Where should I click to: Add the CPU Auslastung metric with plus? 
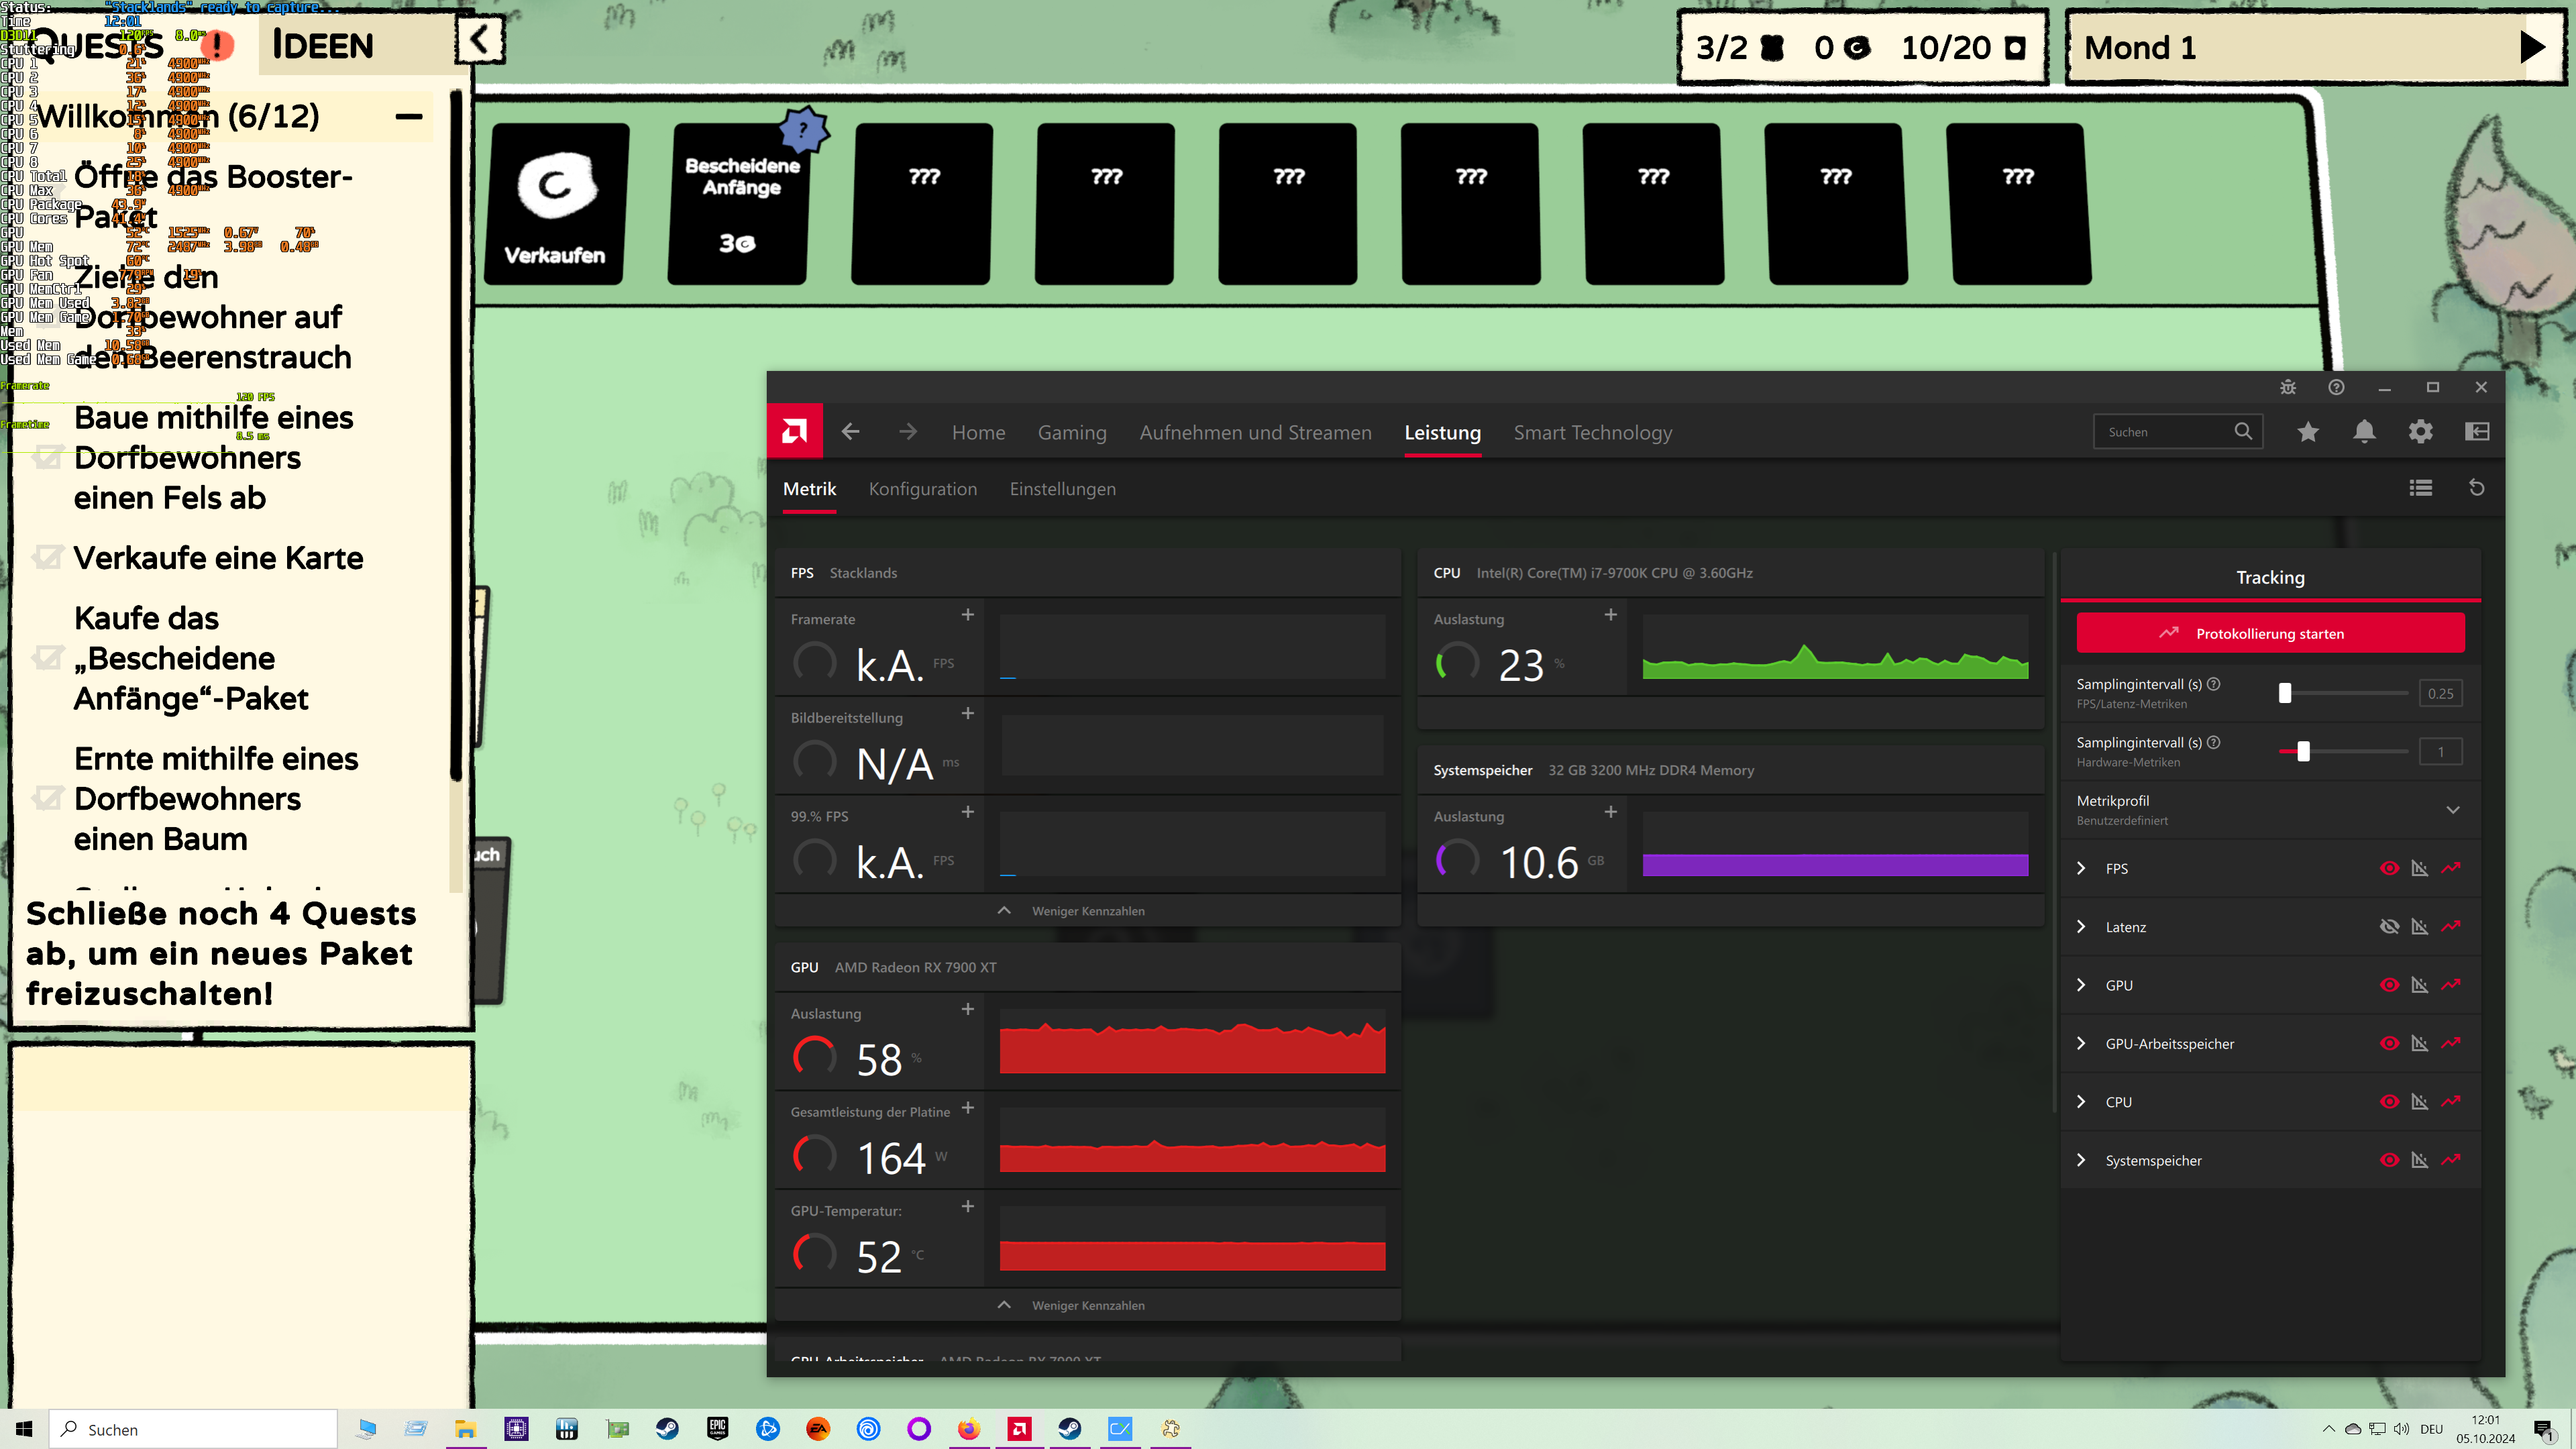point(1610,614)
